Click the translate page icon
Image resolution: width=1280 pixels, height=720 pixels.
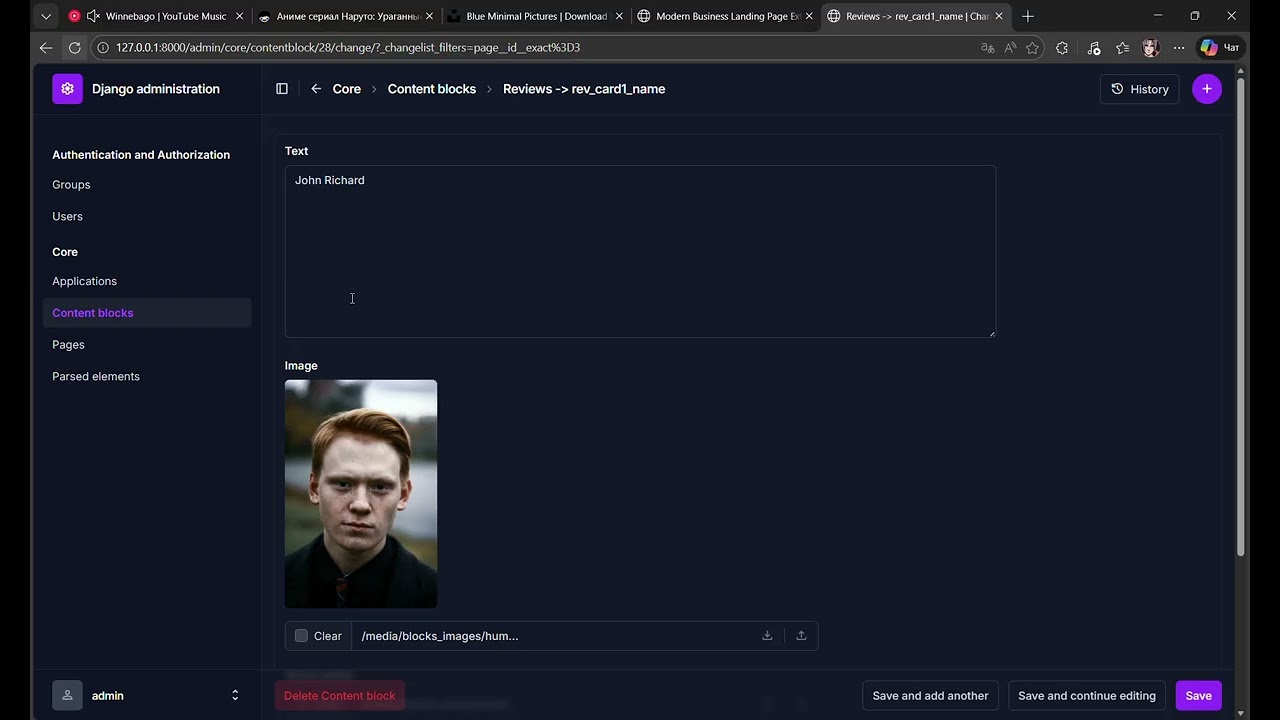988,47
